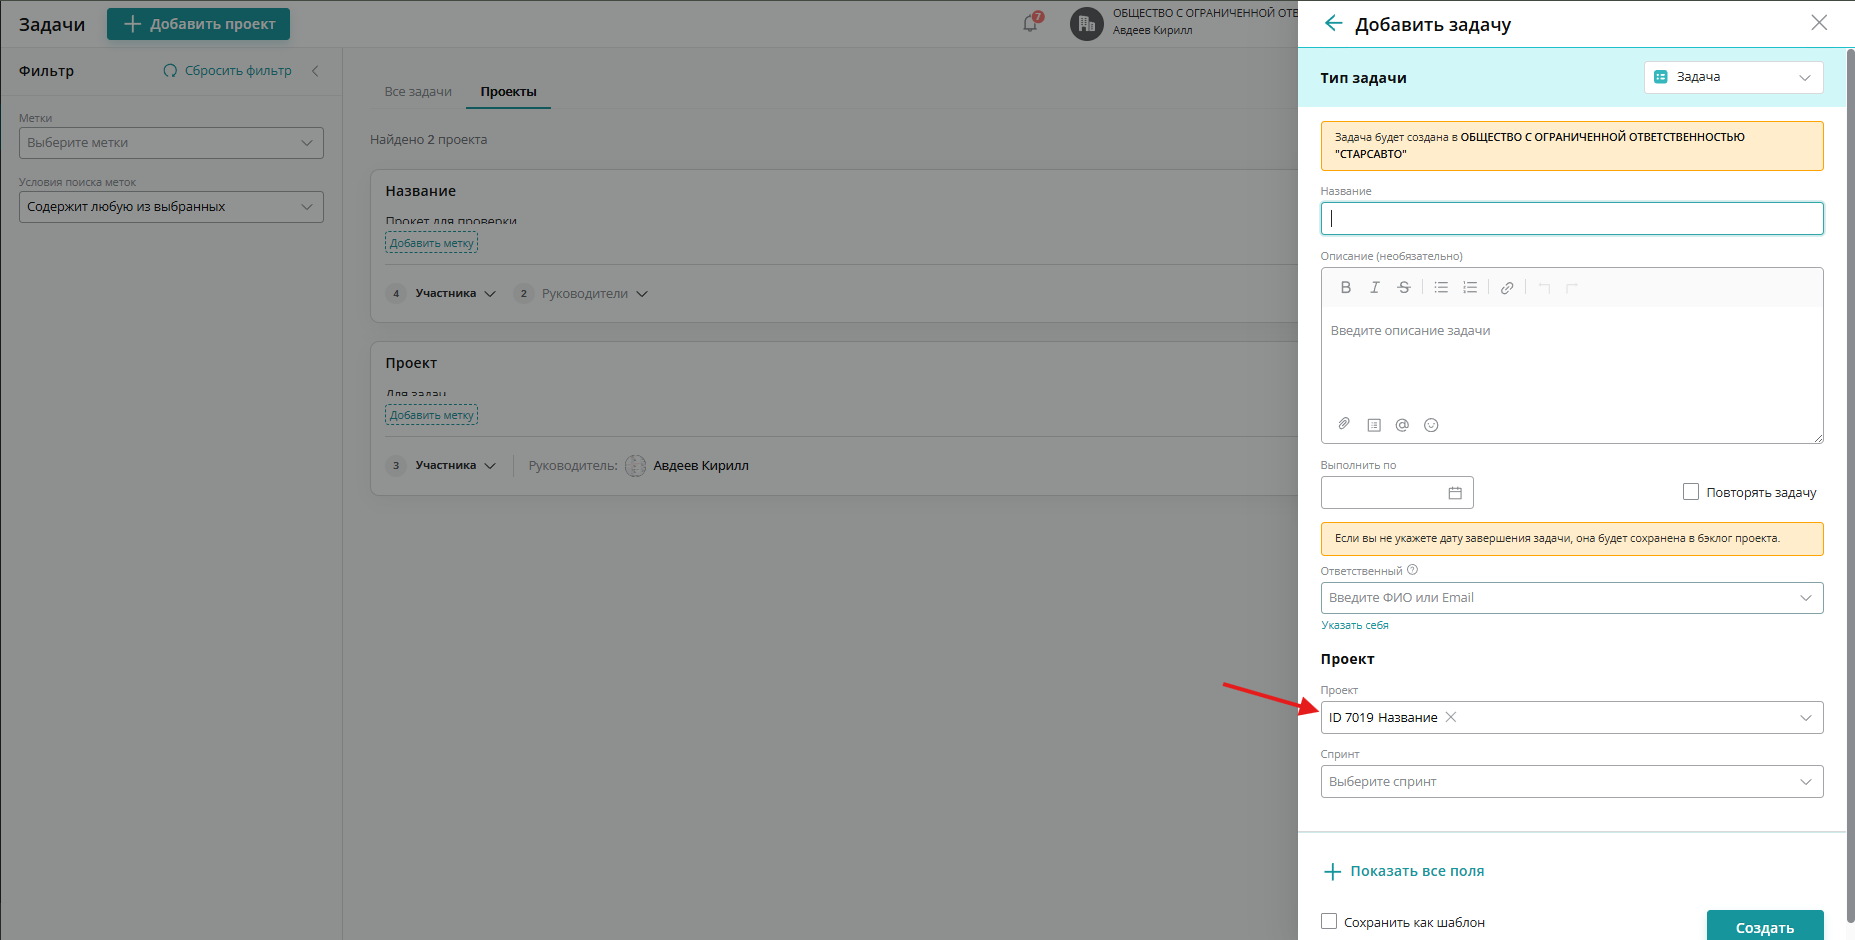Open the emoji picker in description
1855x940 pixels.
tap(1431, 425)
